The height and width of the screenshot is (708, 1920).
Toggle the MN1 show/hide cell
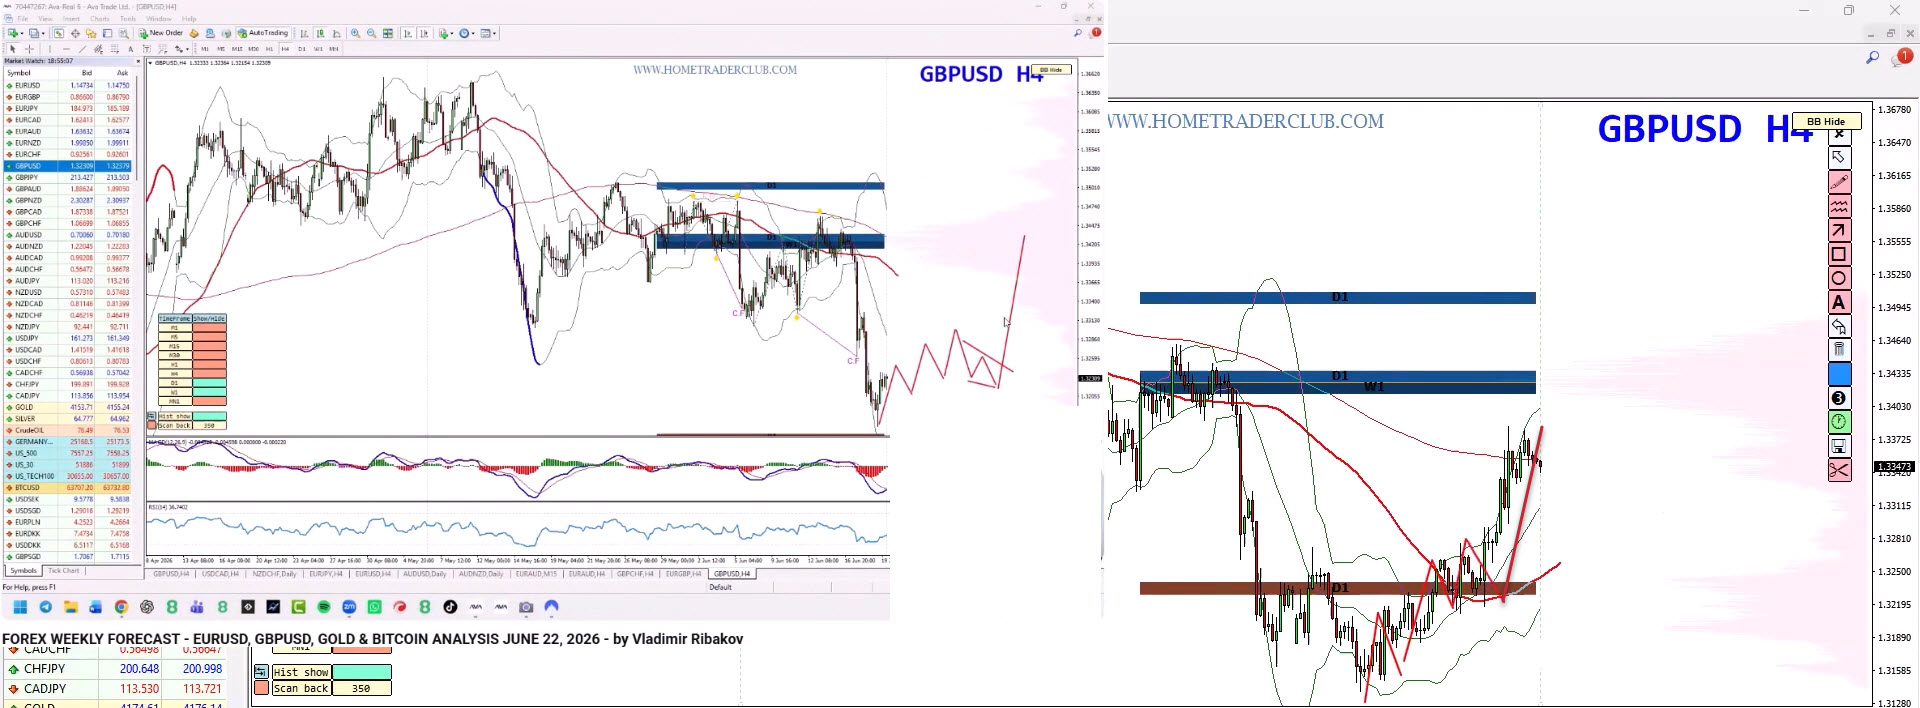tap(210, 401)
